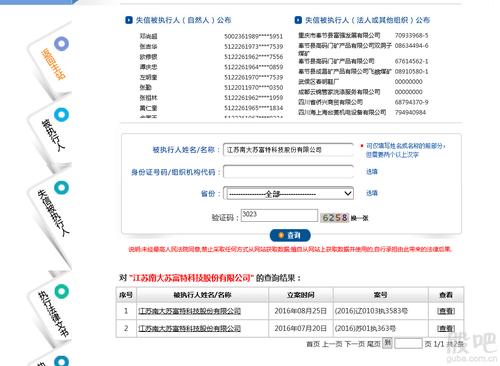Screen dimensions: 500x366
Task: Select organization code 08910580-1
Action: 411,71
